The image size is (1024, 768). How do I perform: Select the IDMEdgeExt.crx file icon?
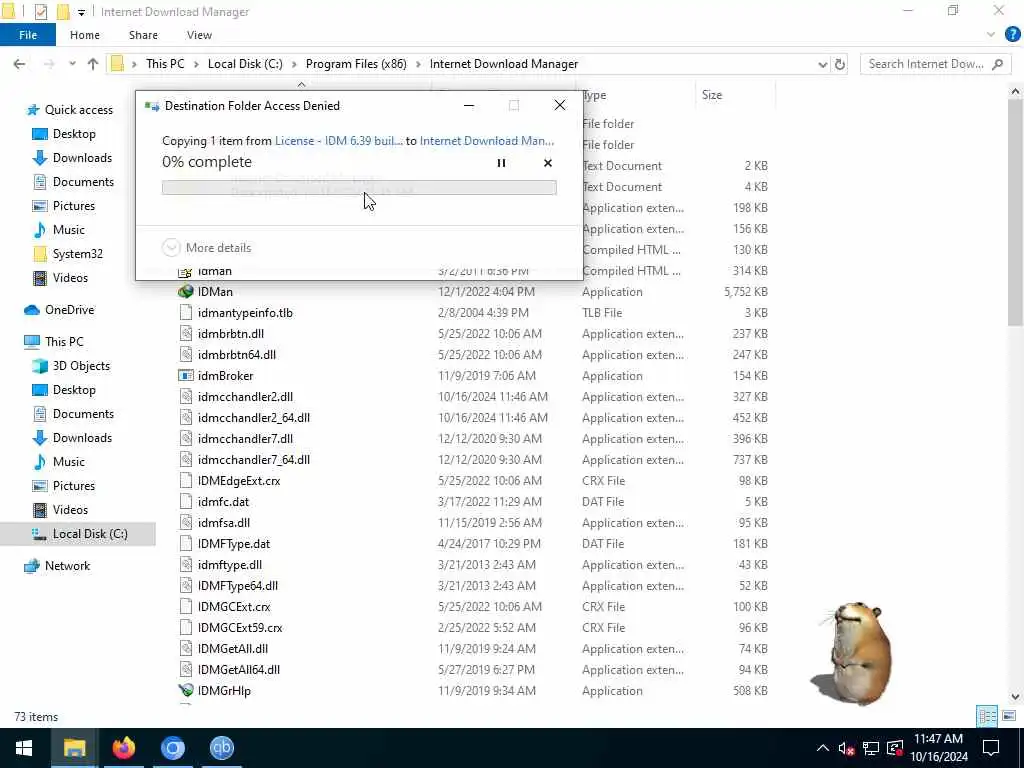pos(186,481)
